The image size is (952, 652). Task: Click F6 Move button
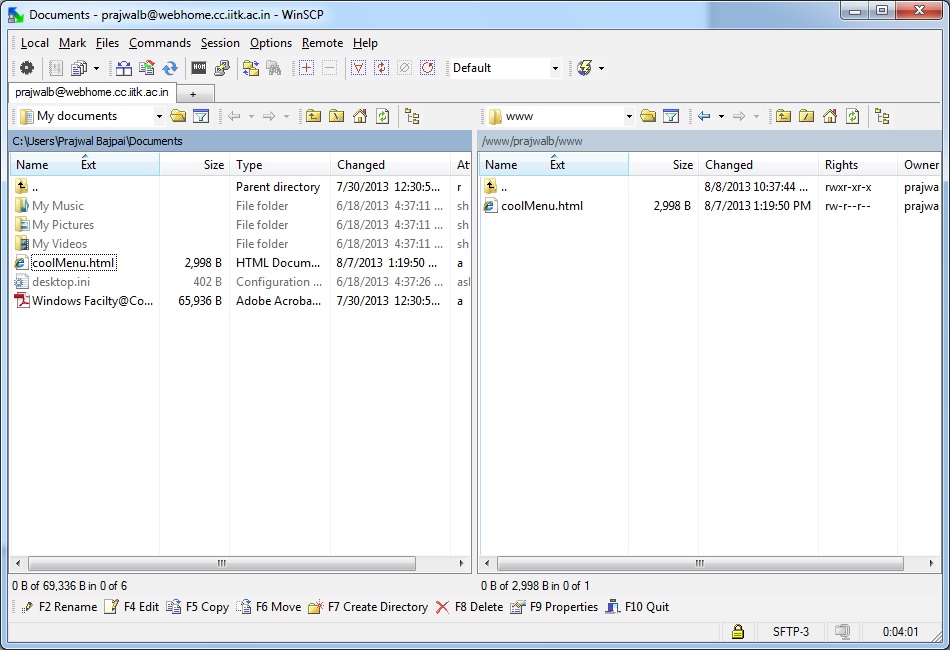click(x=269, y=606)
